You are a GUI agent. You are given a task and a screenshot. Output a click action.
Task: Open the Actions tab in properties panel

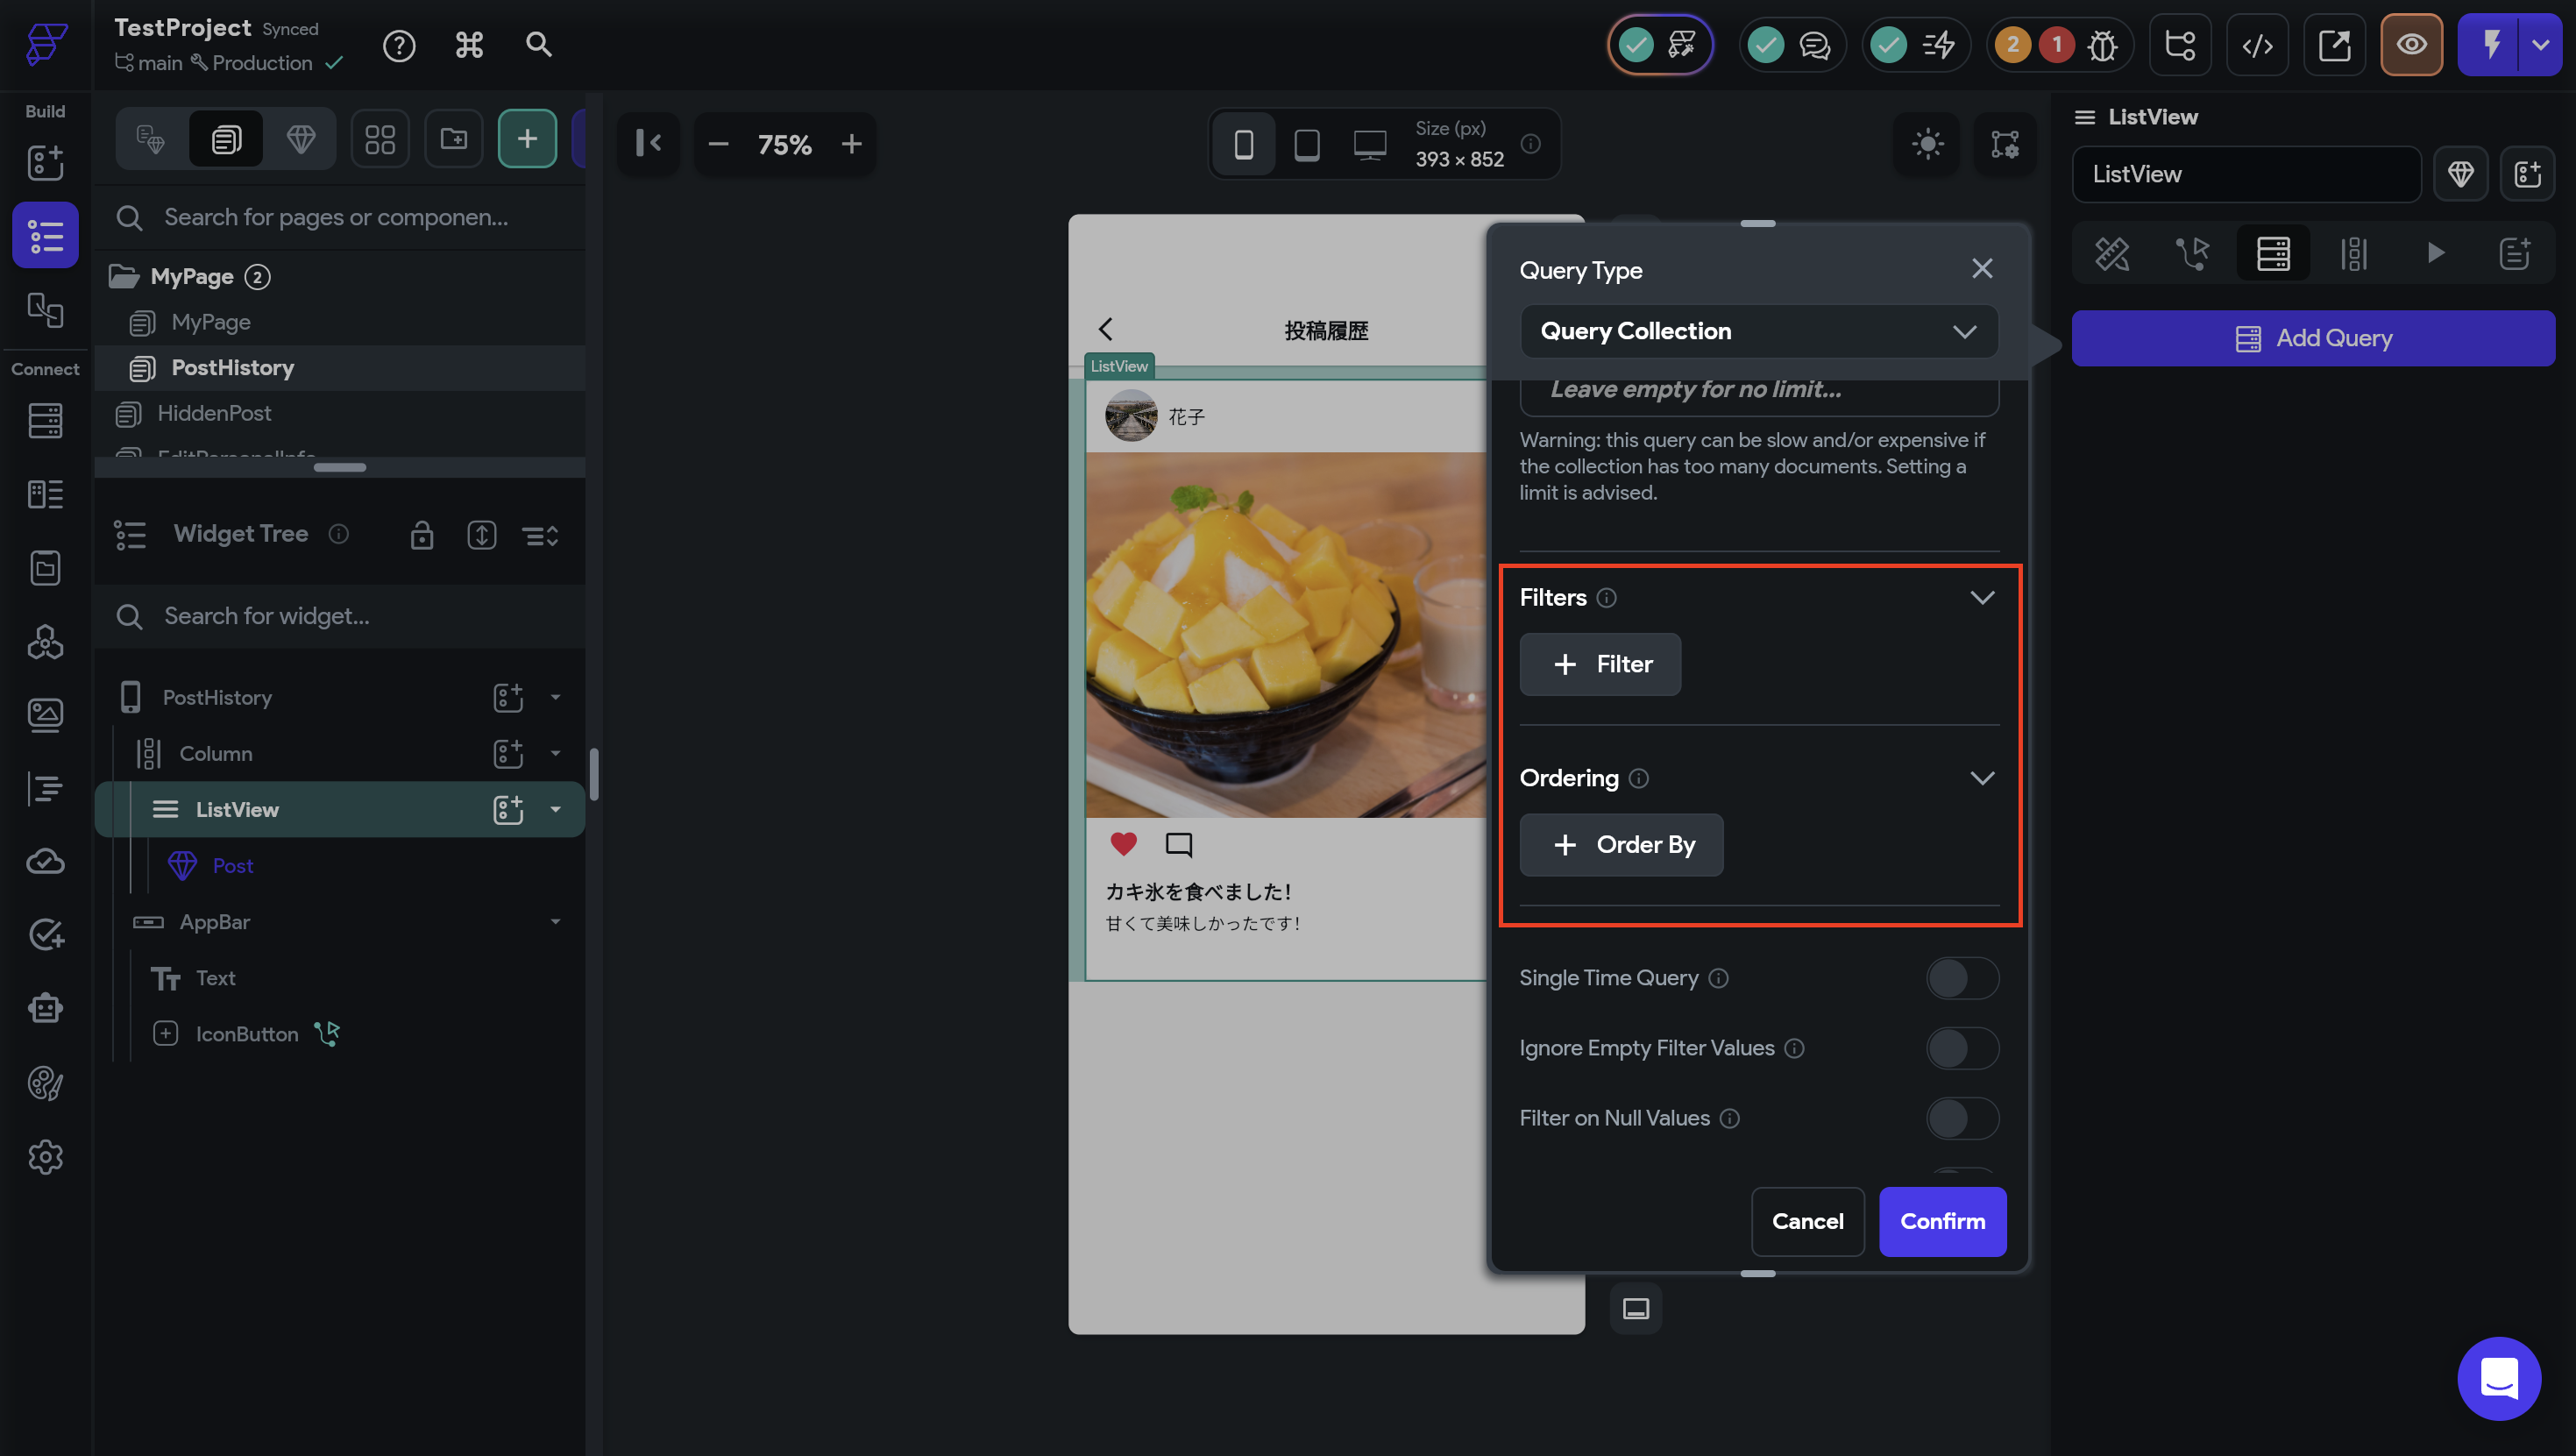coord(2192,254)
